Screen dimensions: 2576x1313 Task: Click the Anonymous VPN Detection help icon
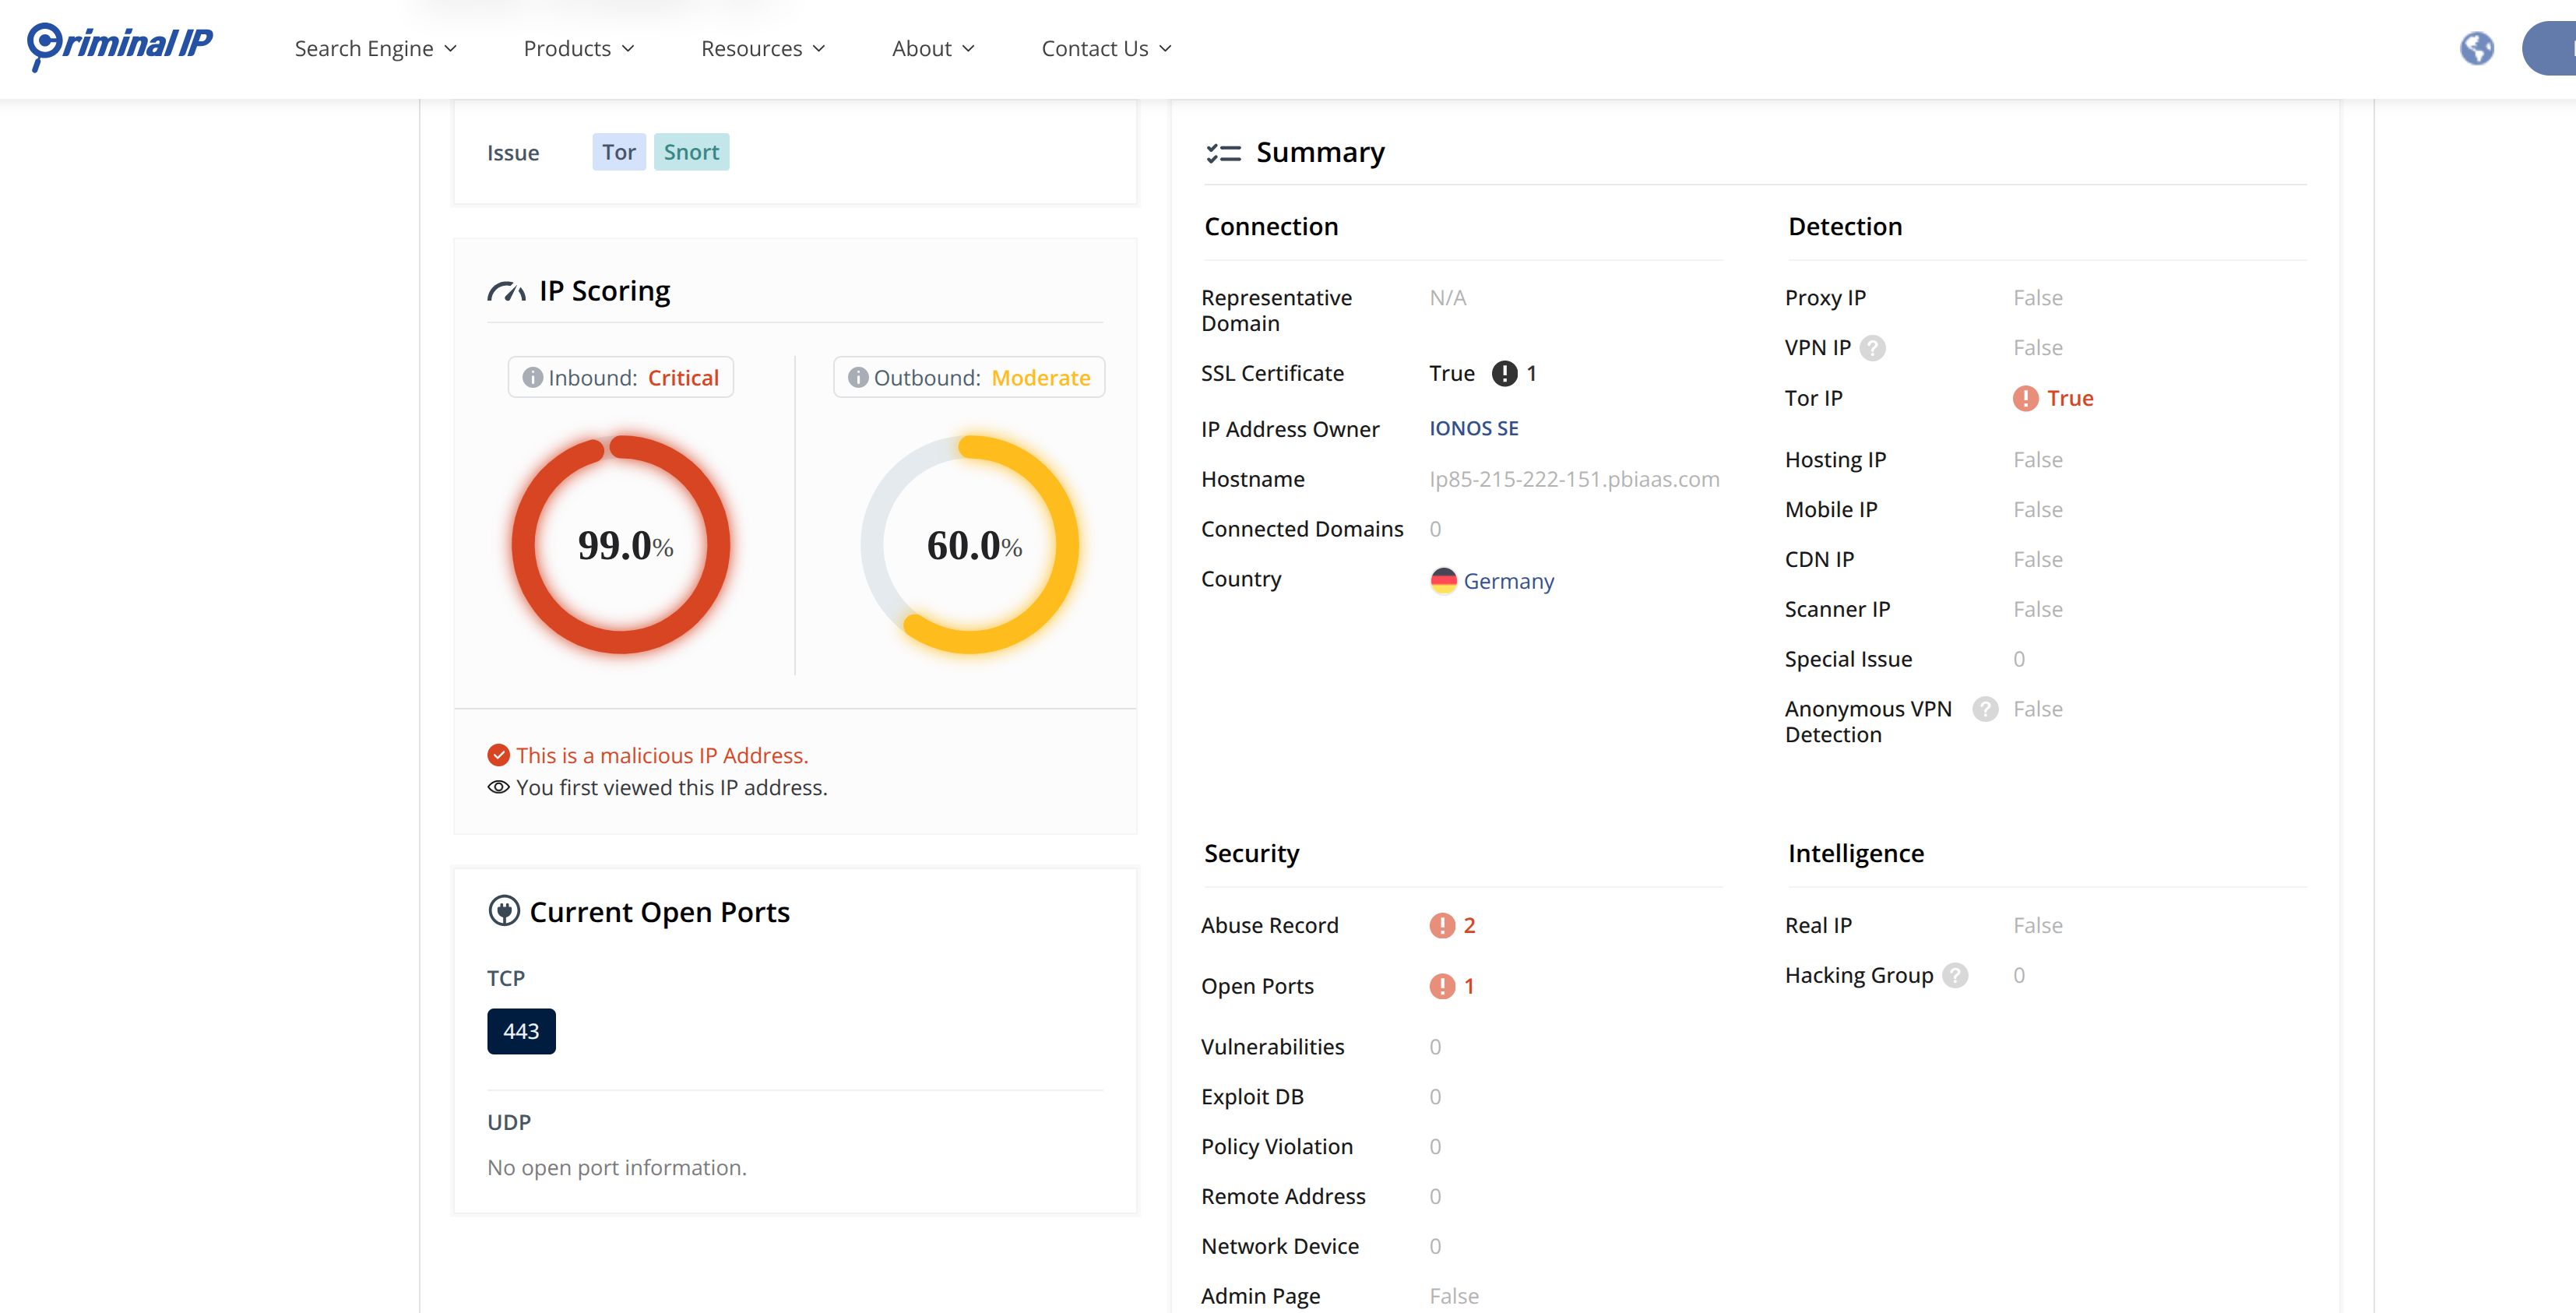click(x=1985, y=709)
